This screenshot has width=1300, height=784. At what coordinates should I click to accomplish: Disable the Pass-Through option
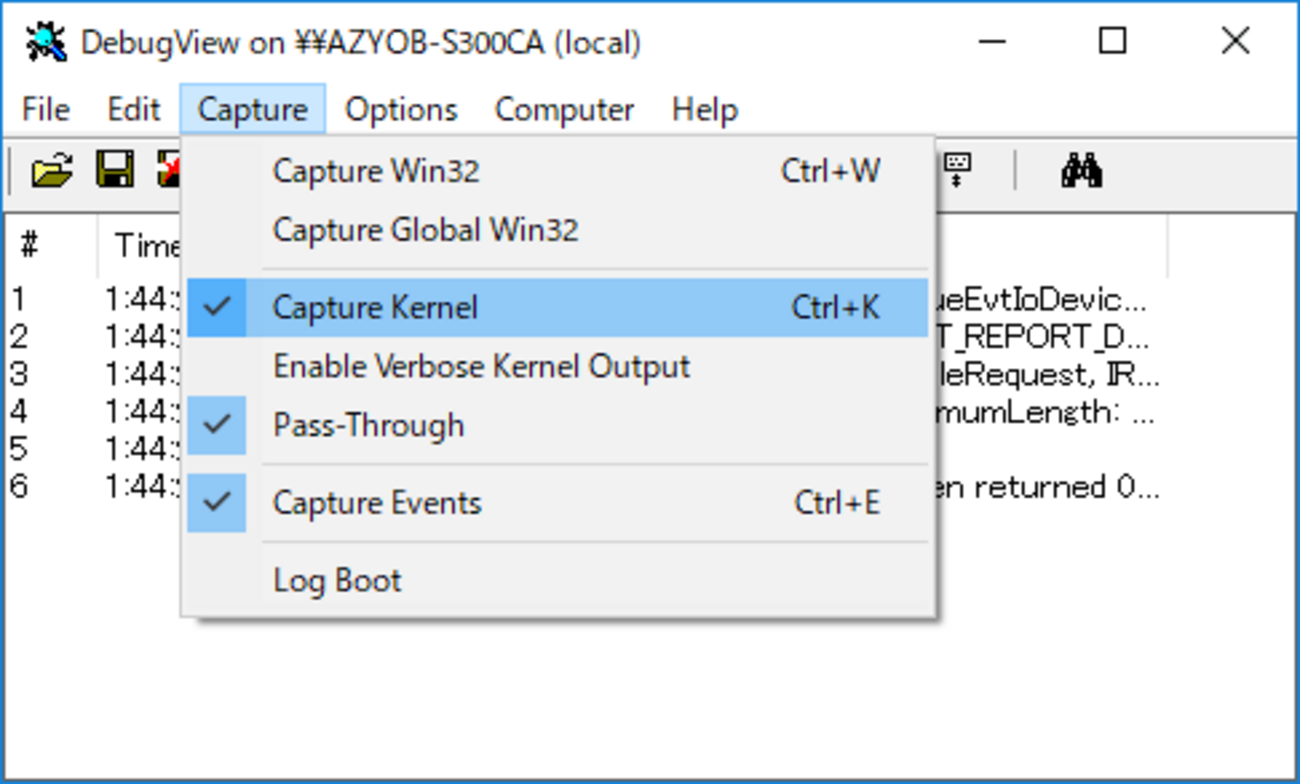pos(369,425)
